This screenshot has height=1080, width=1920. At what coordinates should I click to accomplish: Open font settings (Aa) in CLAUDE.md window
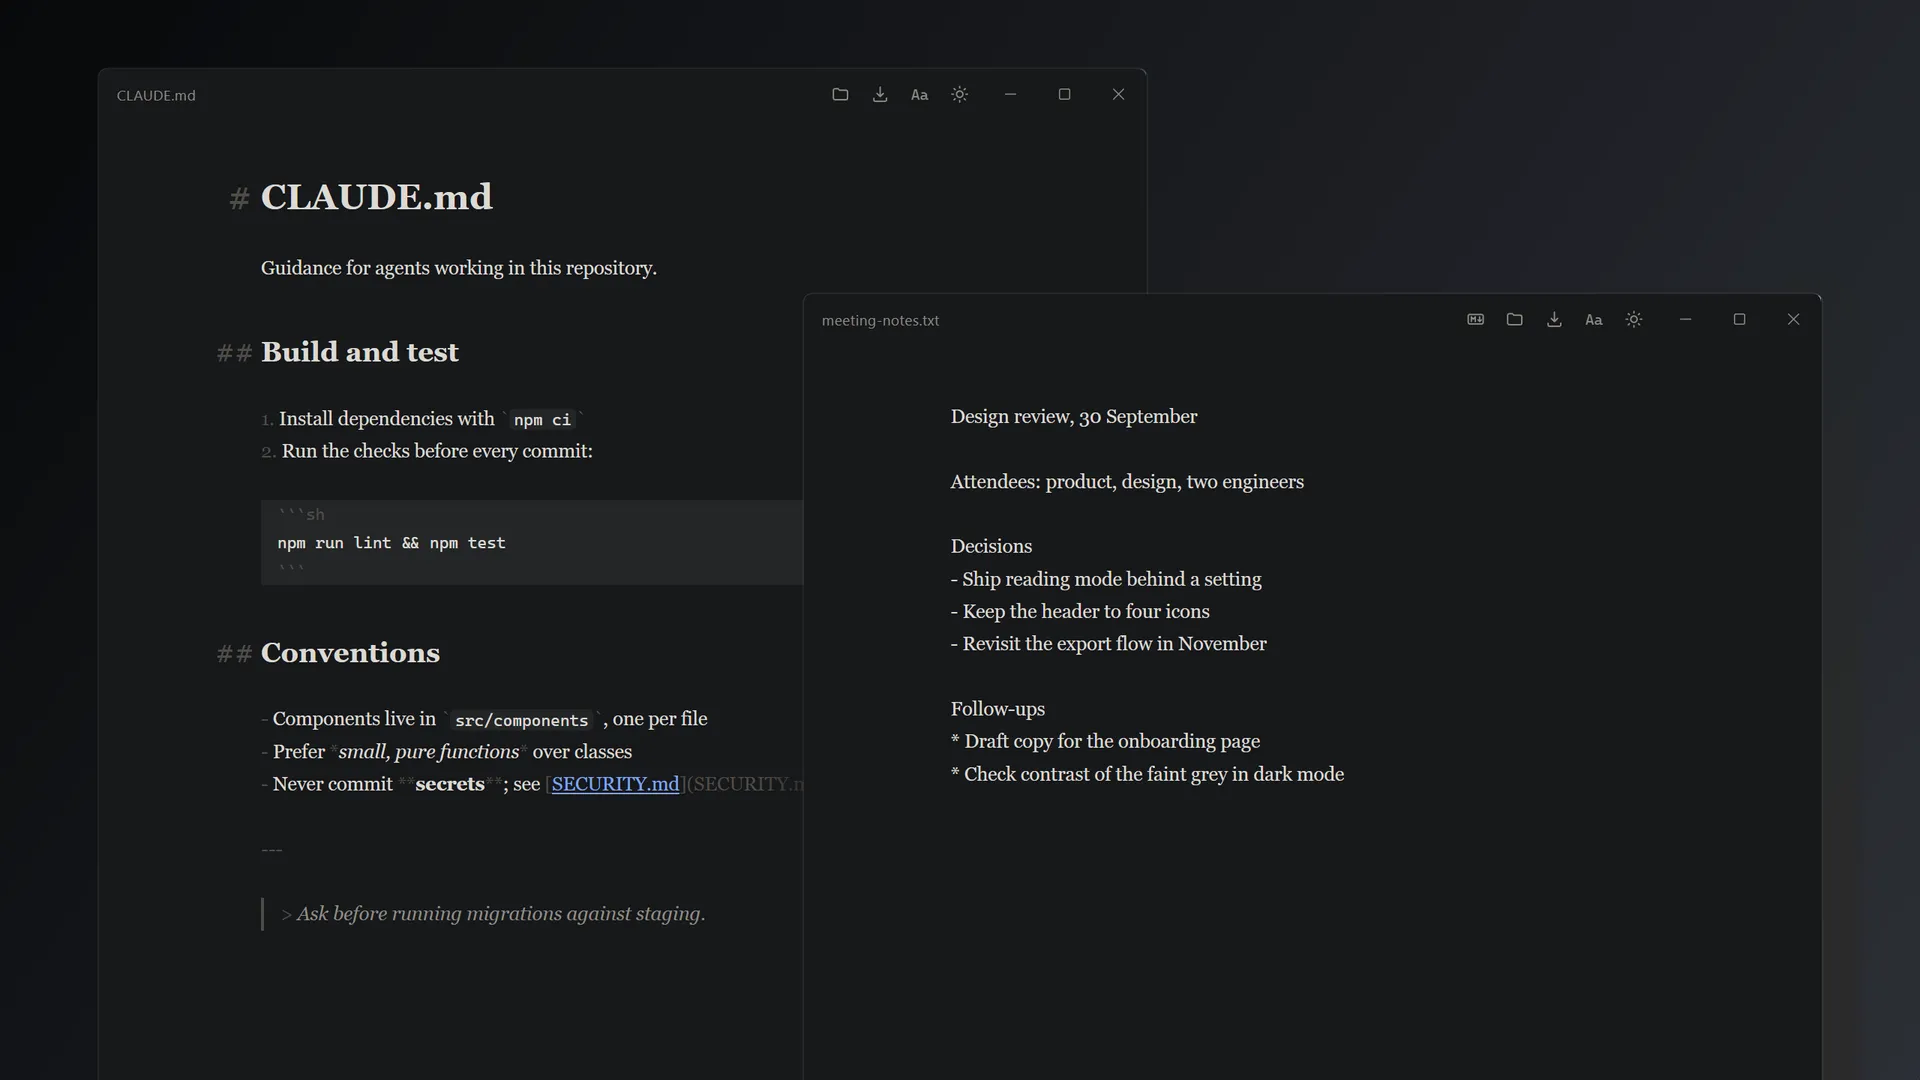[x=920, y=95]
